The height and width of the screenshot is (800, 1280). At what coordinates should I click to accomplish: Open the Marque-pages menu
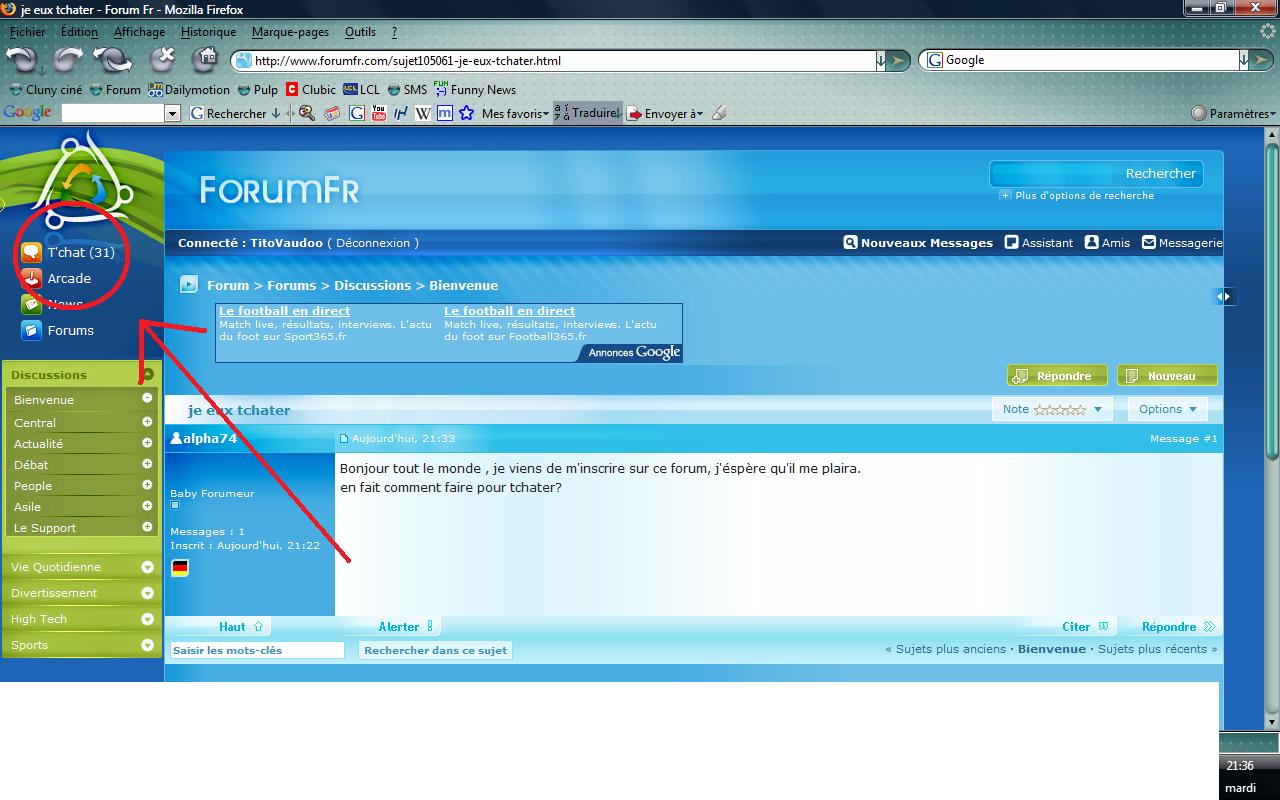click(290, 32)
